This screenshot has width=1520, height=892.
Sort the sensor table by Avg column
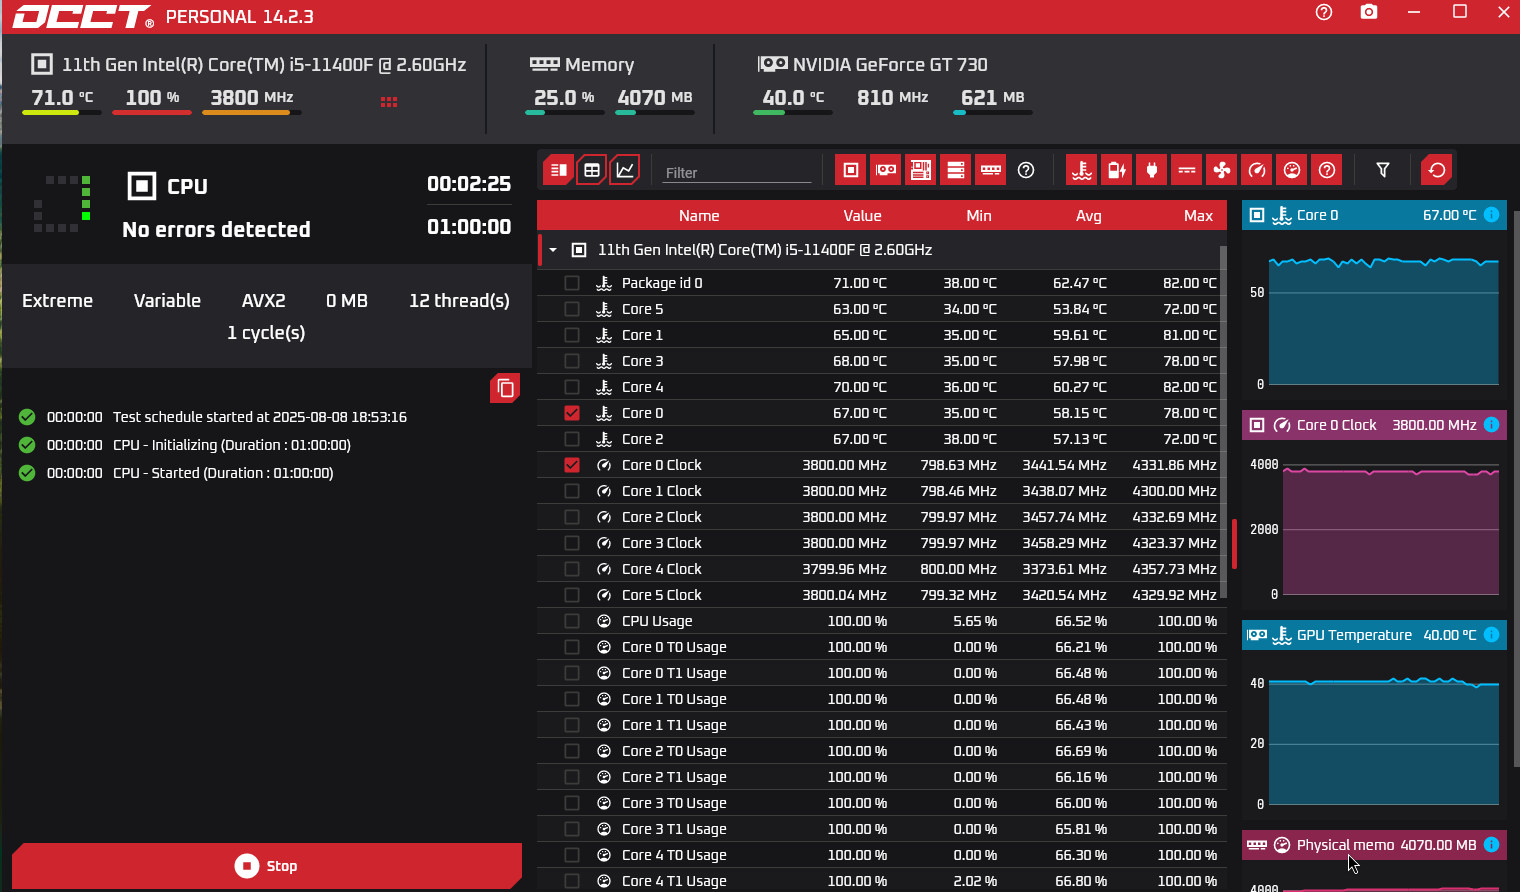(1089, 216)
